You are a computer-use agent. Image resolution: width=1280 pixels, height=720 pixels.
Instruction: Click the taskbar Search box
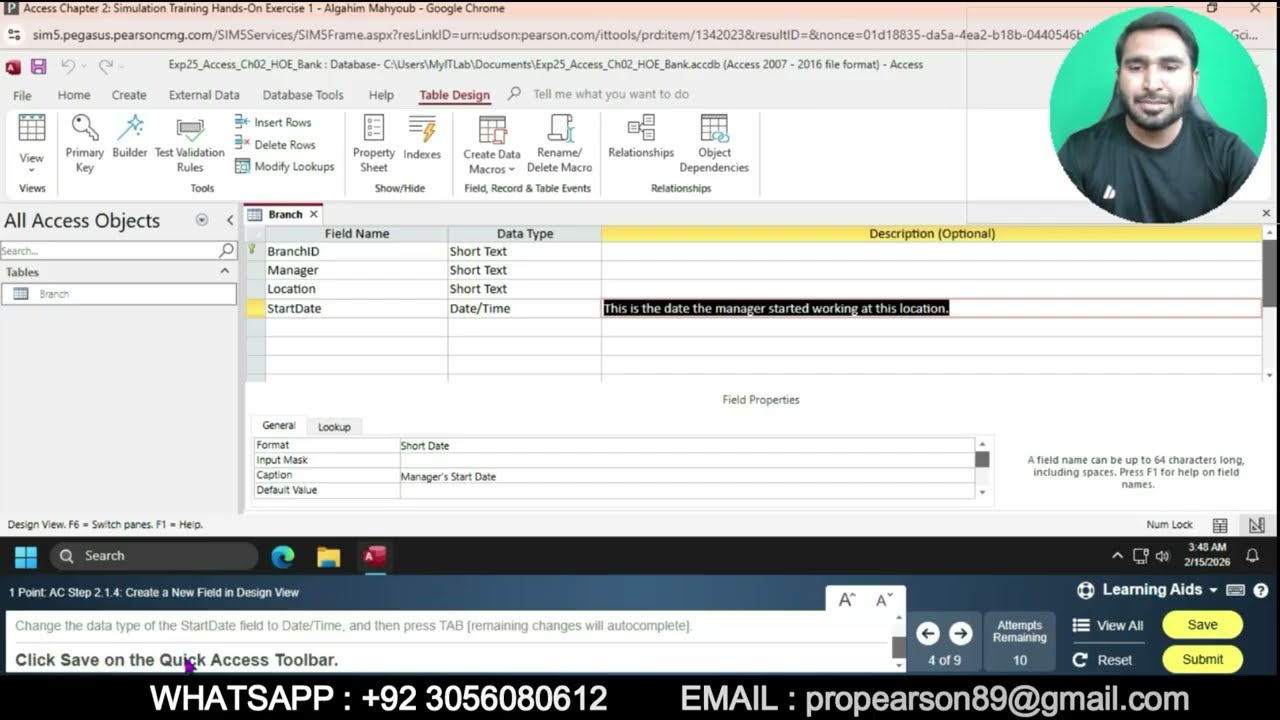[152, 556]
